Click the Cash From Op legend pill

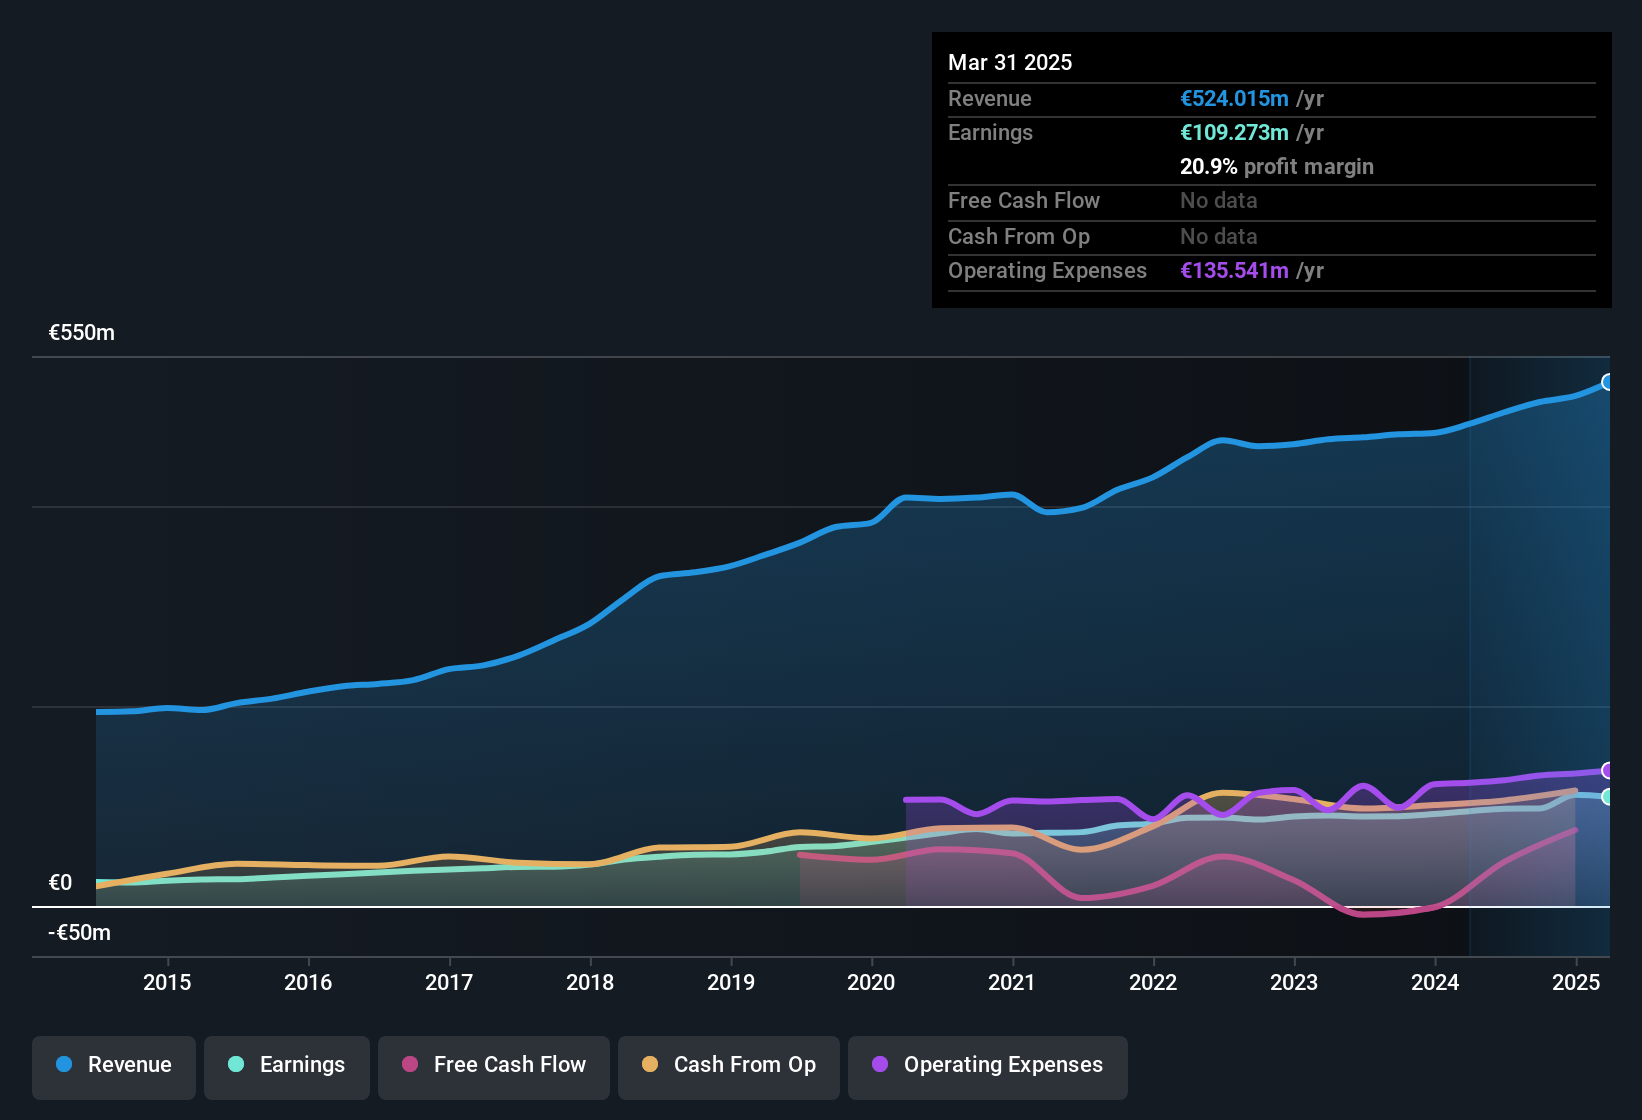pos(729,1066)
